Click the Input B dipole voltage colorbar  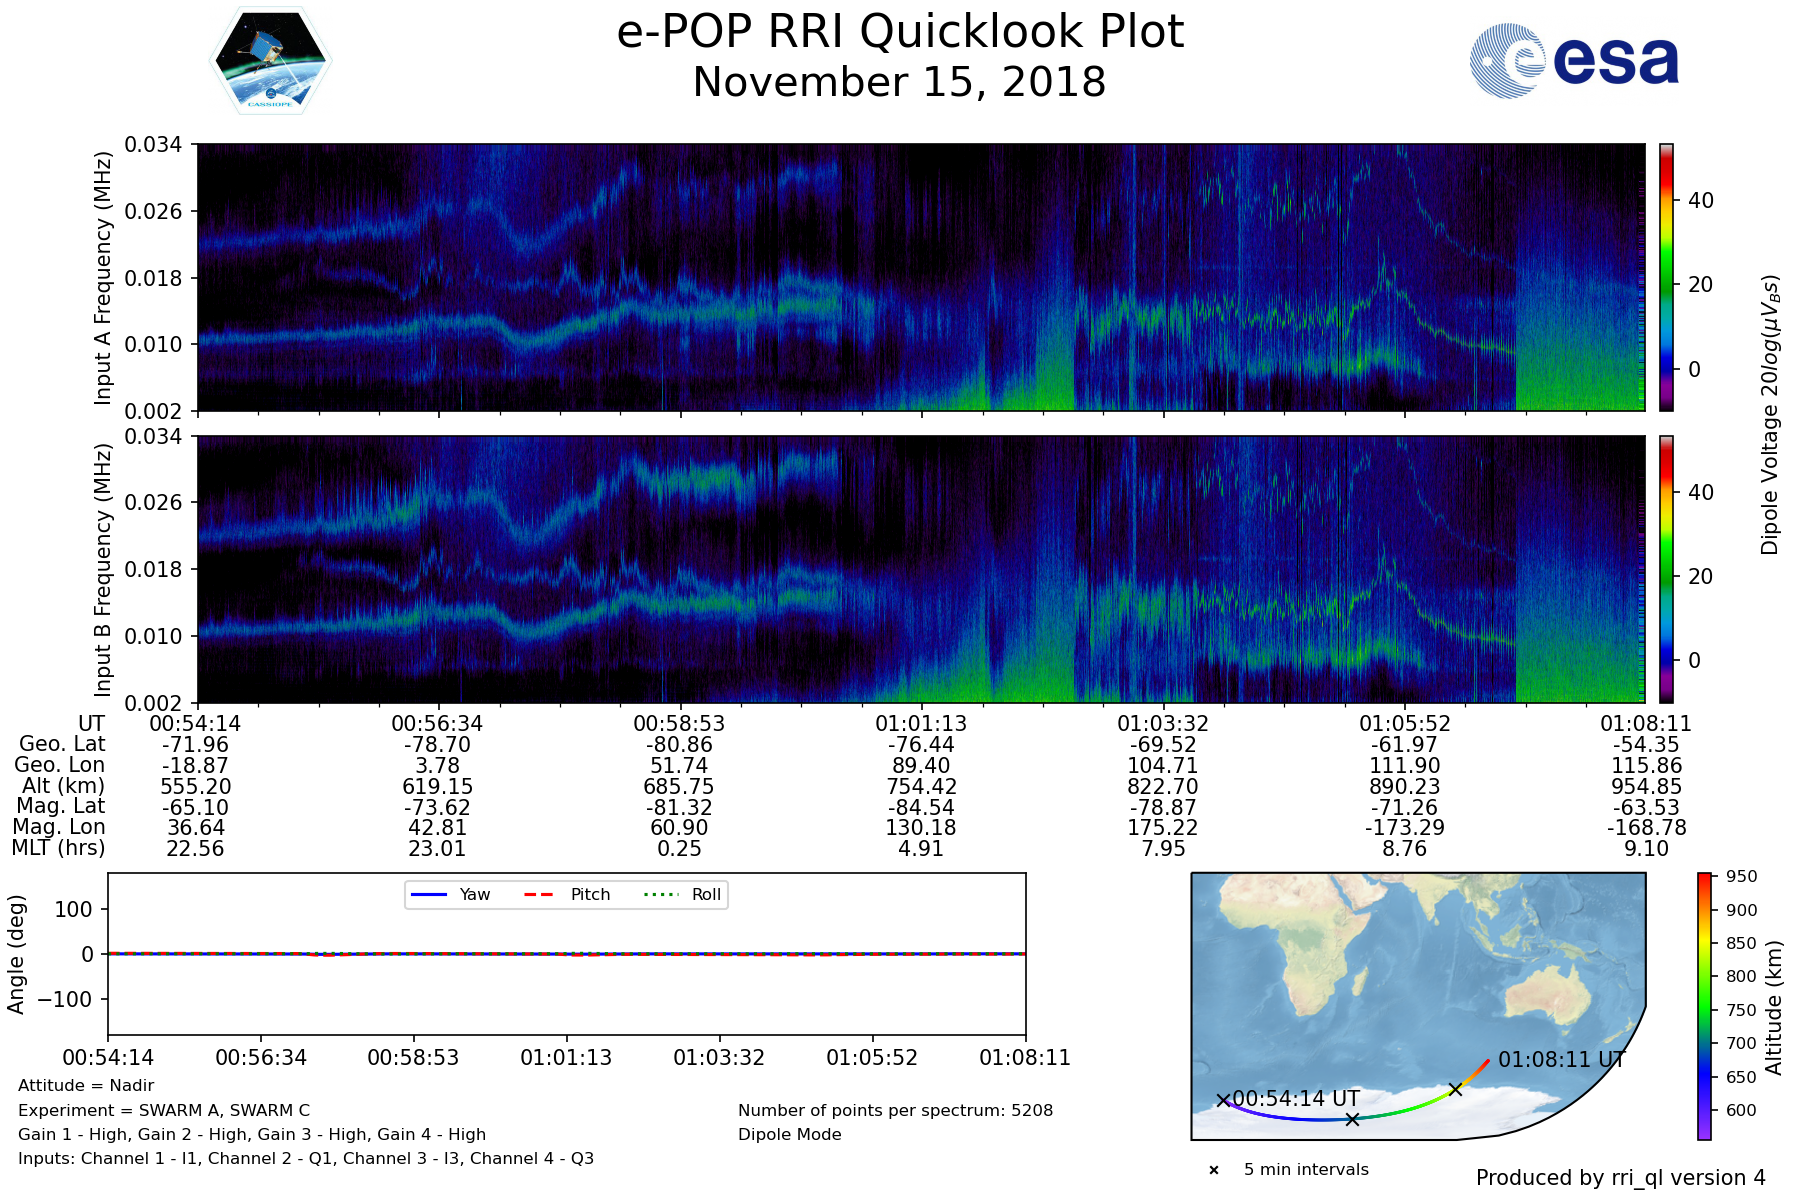pos(1666,569)
